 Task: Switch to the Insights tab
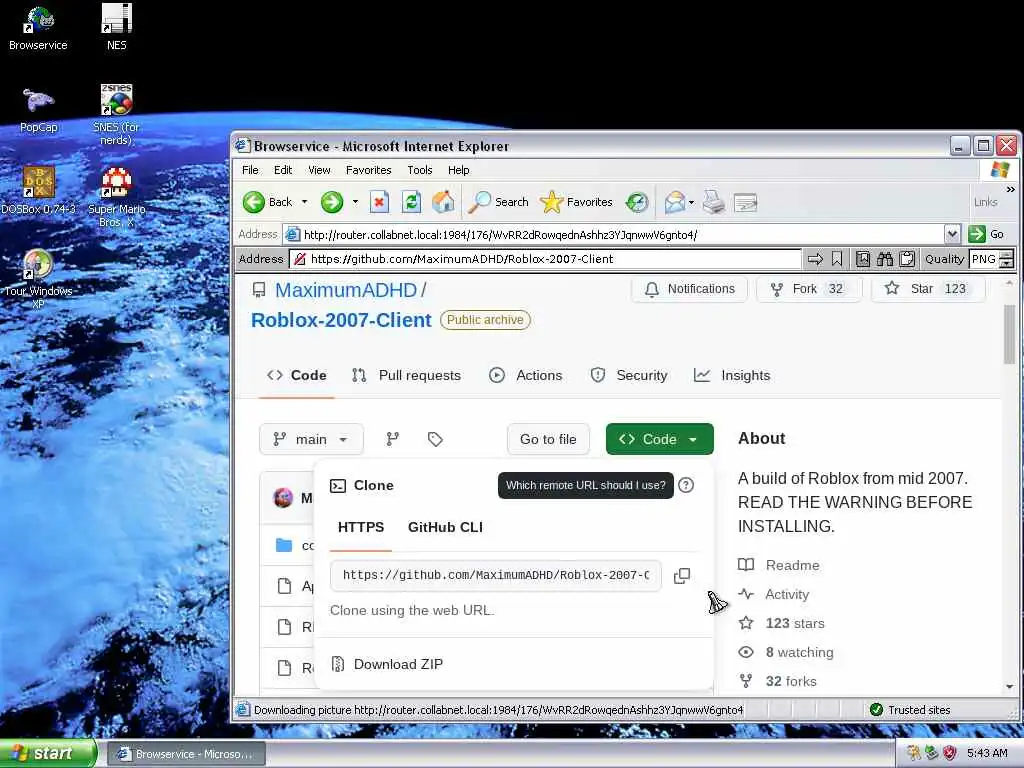click(732, 376)
